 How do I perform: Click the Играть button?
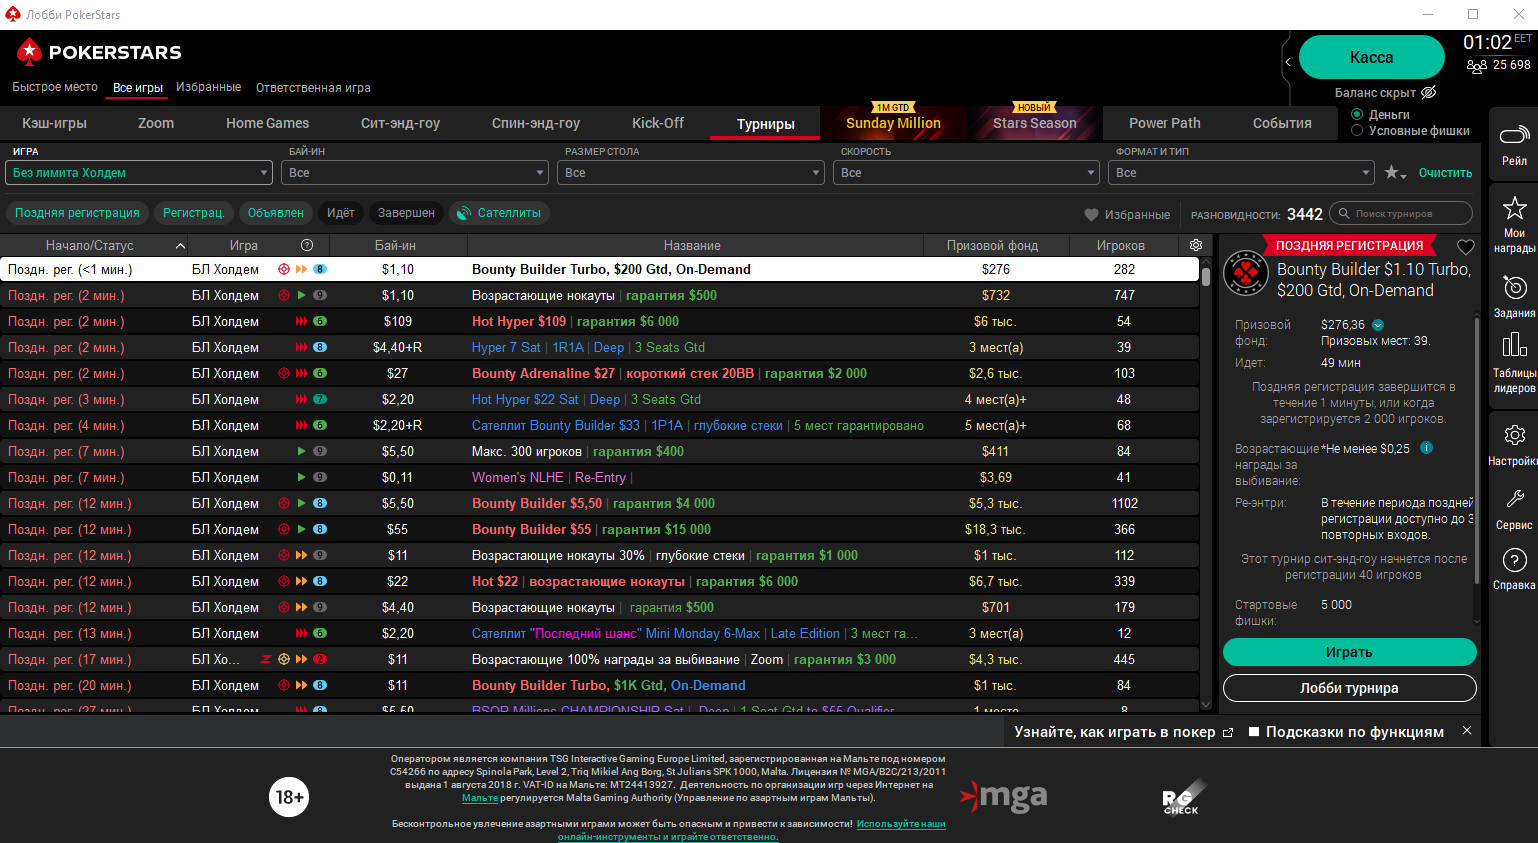[1349, 652]
